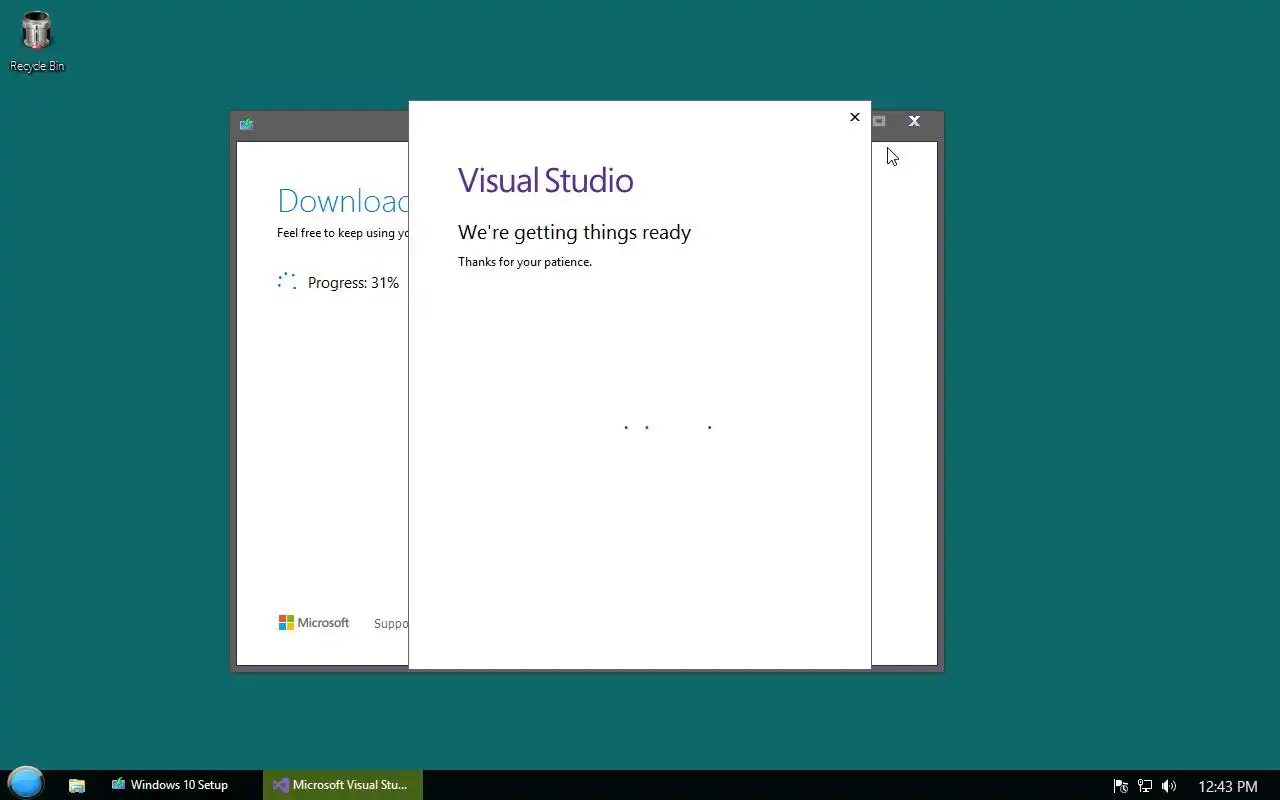Open the Action Center flag icon in tray
This screenshot has height=800, width=1280.
pyautogui.click(x=1121, y=786)
